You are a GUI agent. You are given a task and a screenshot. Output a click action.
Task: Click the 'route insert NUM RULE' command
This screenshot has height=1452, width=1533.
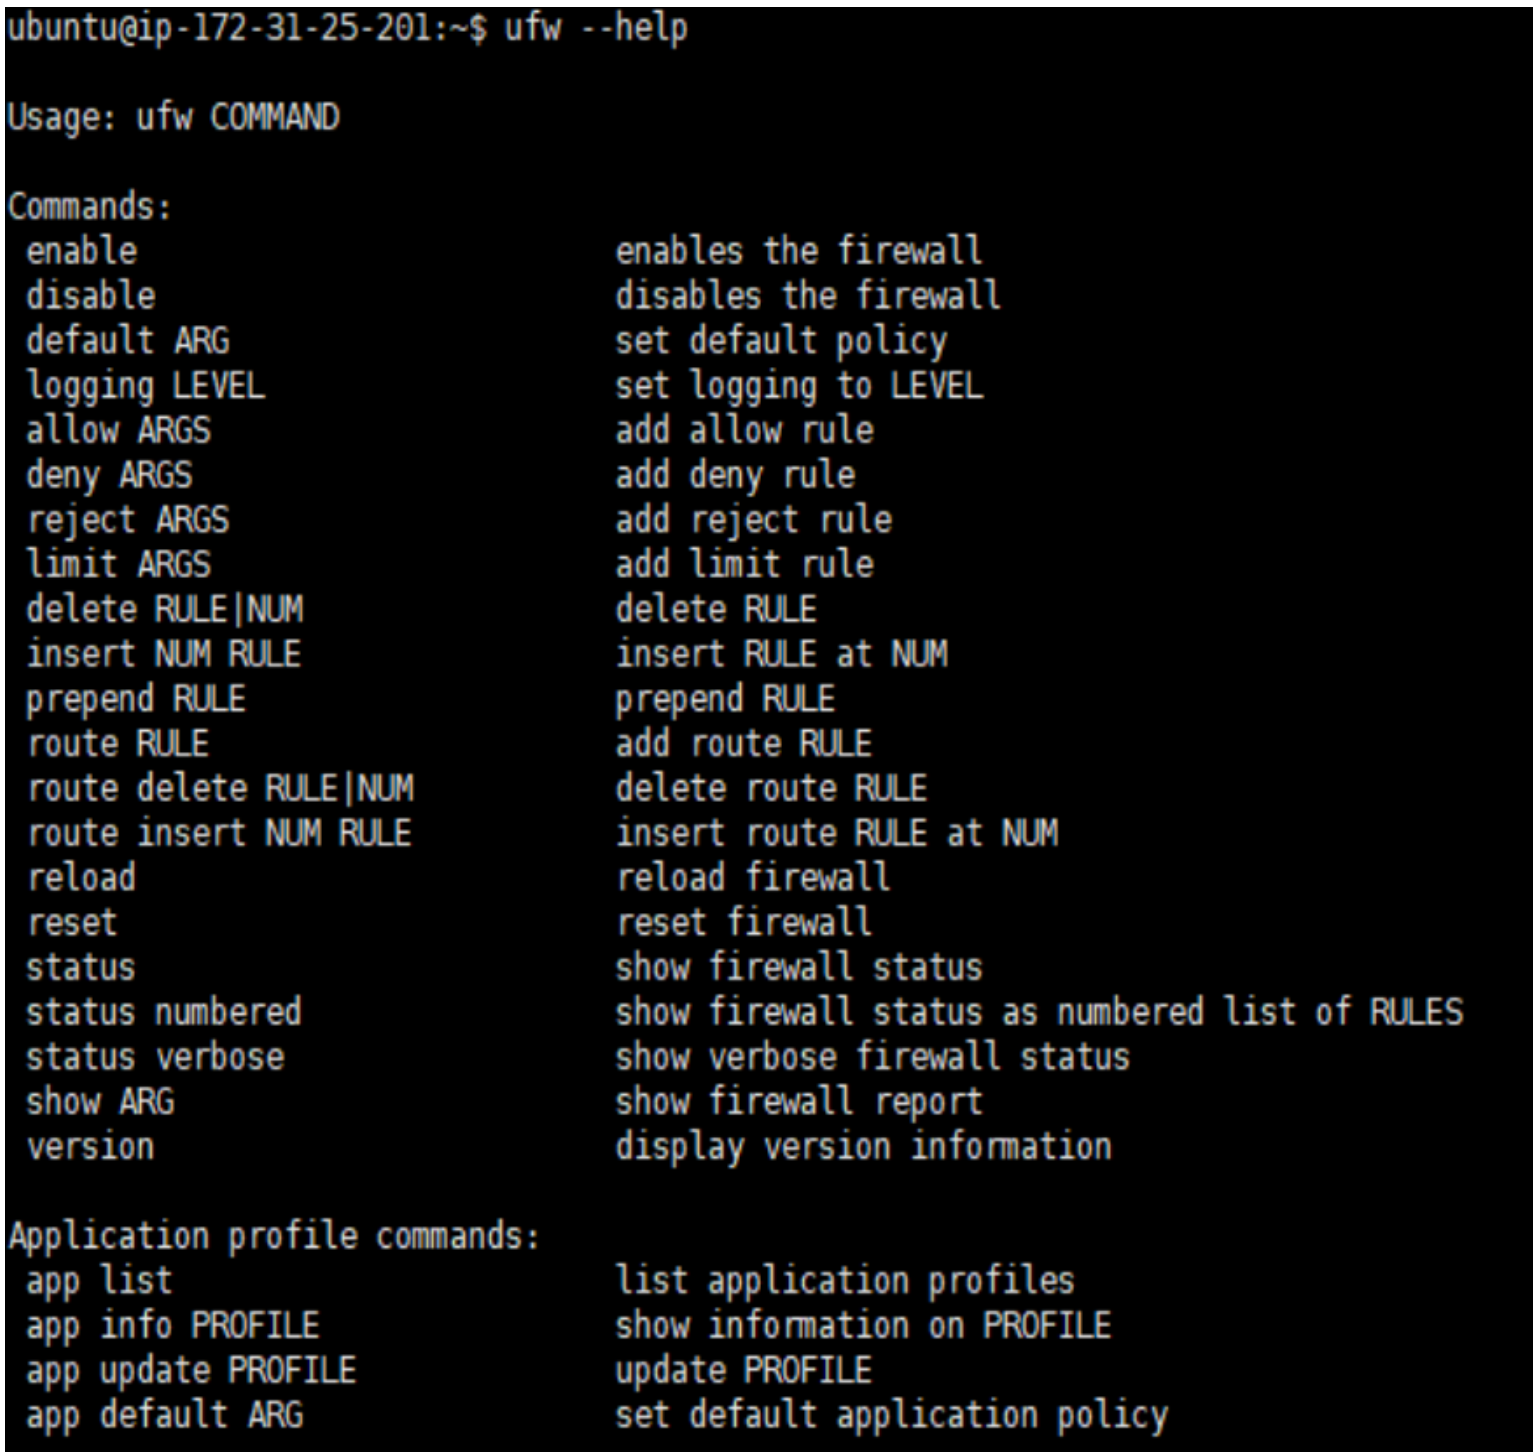[x=220, y=834]
